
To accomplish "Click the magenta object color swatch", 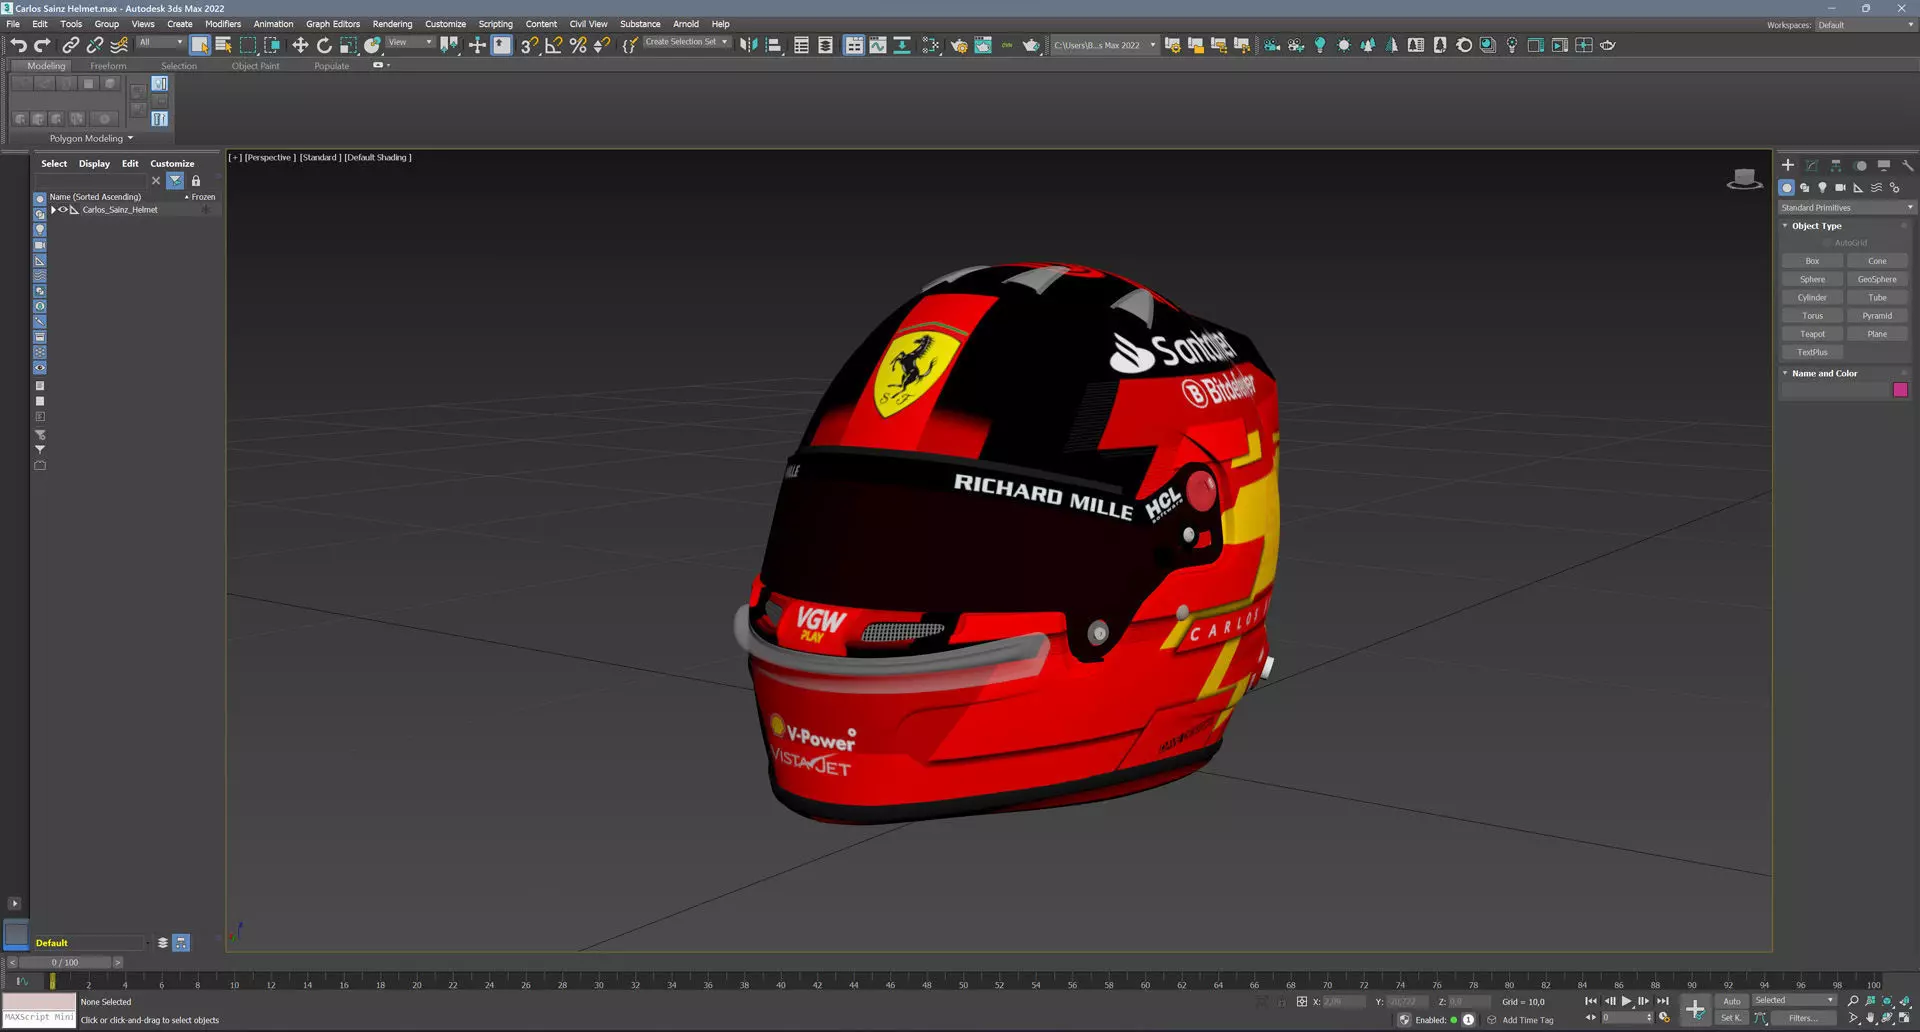I will pos(1900,390).
